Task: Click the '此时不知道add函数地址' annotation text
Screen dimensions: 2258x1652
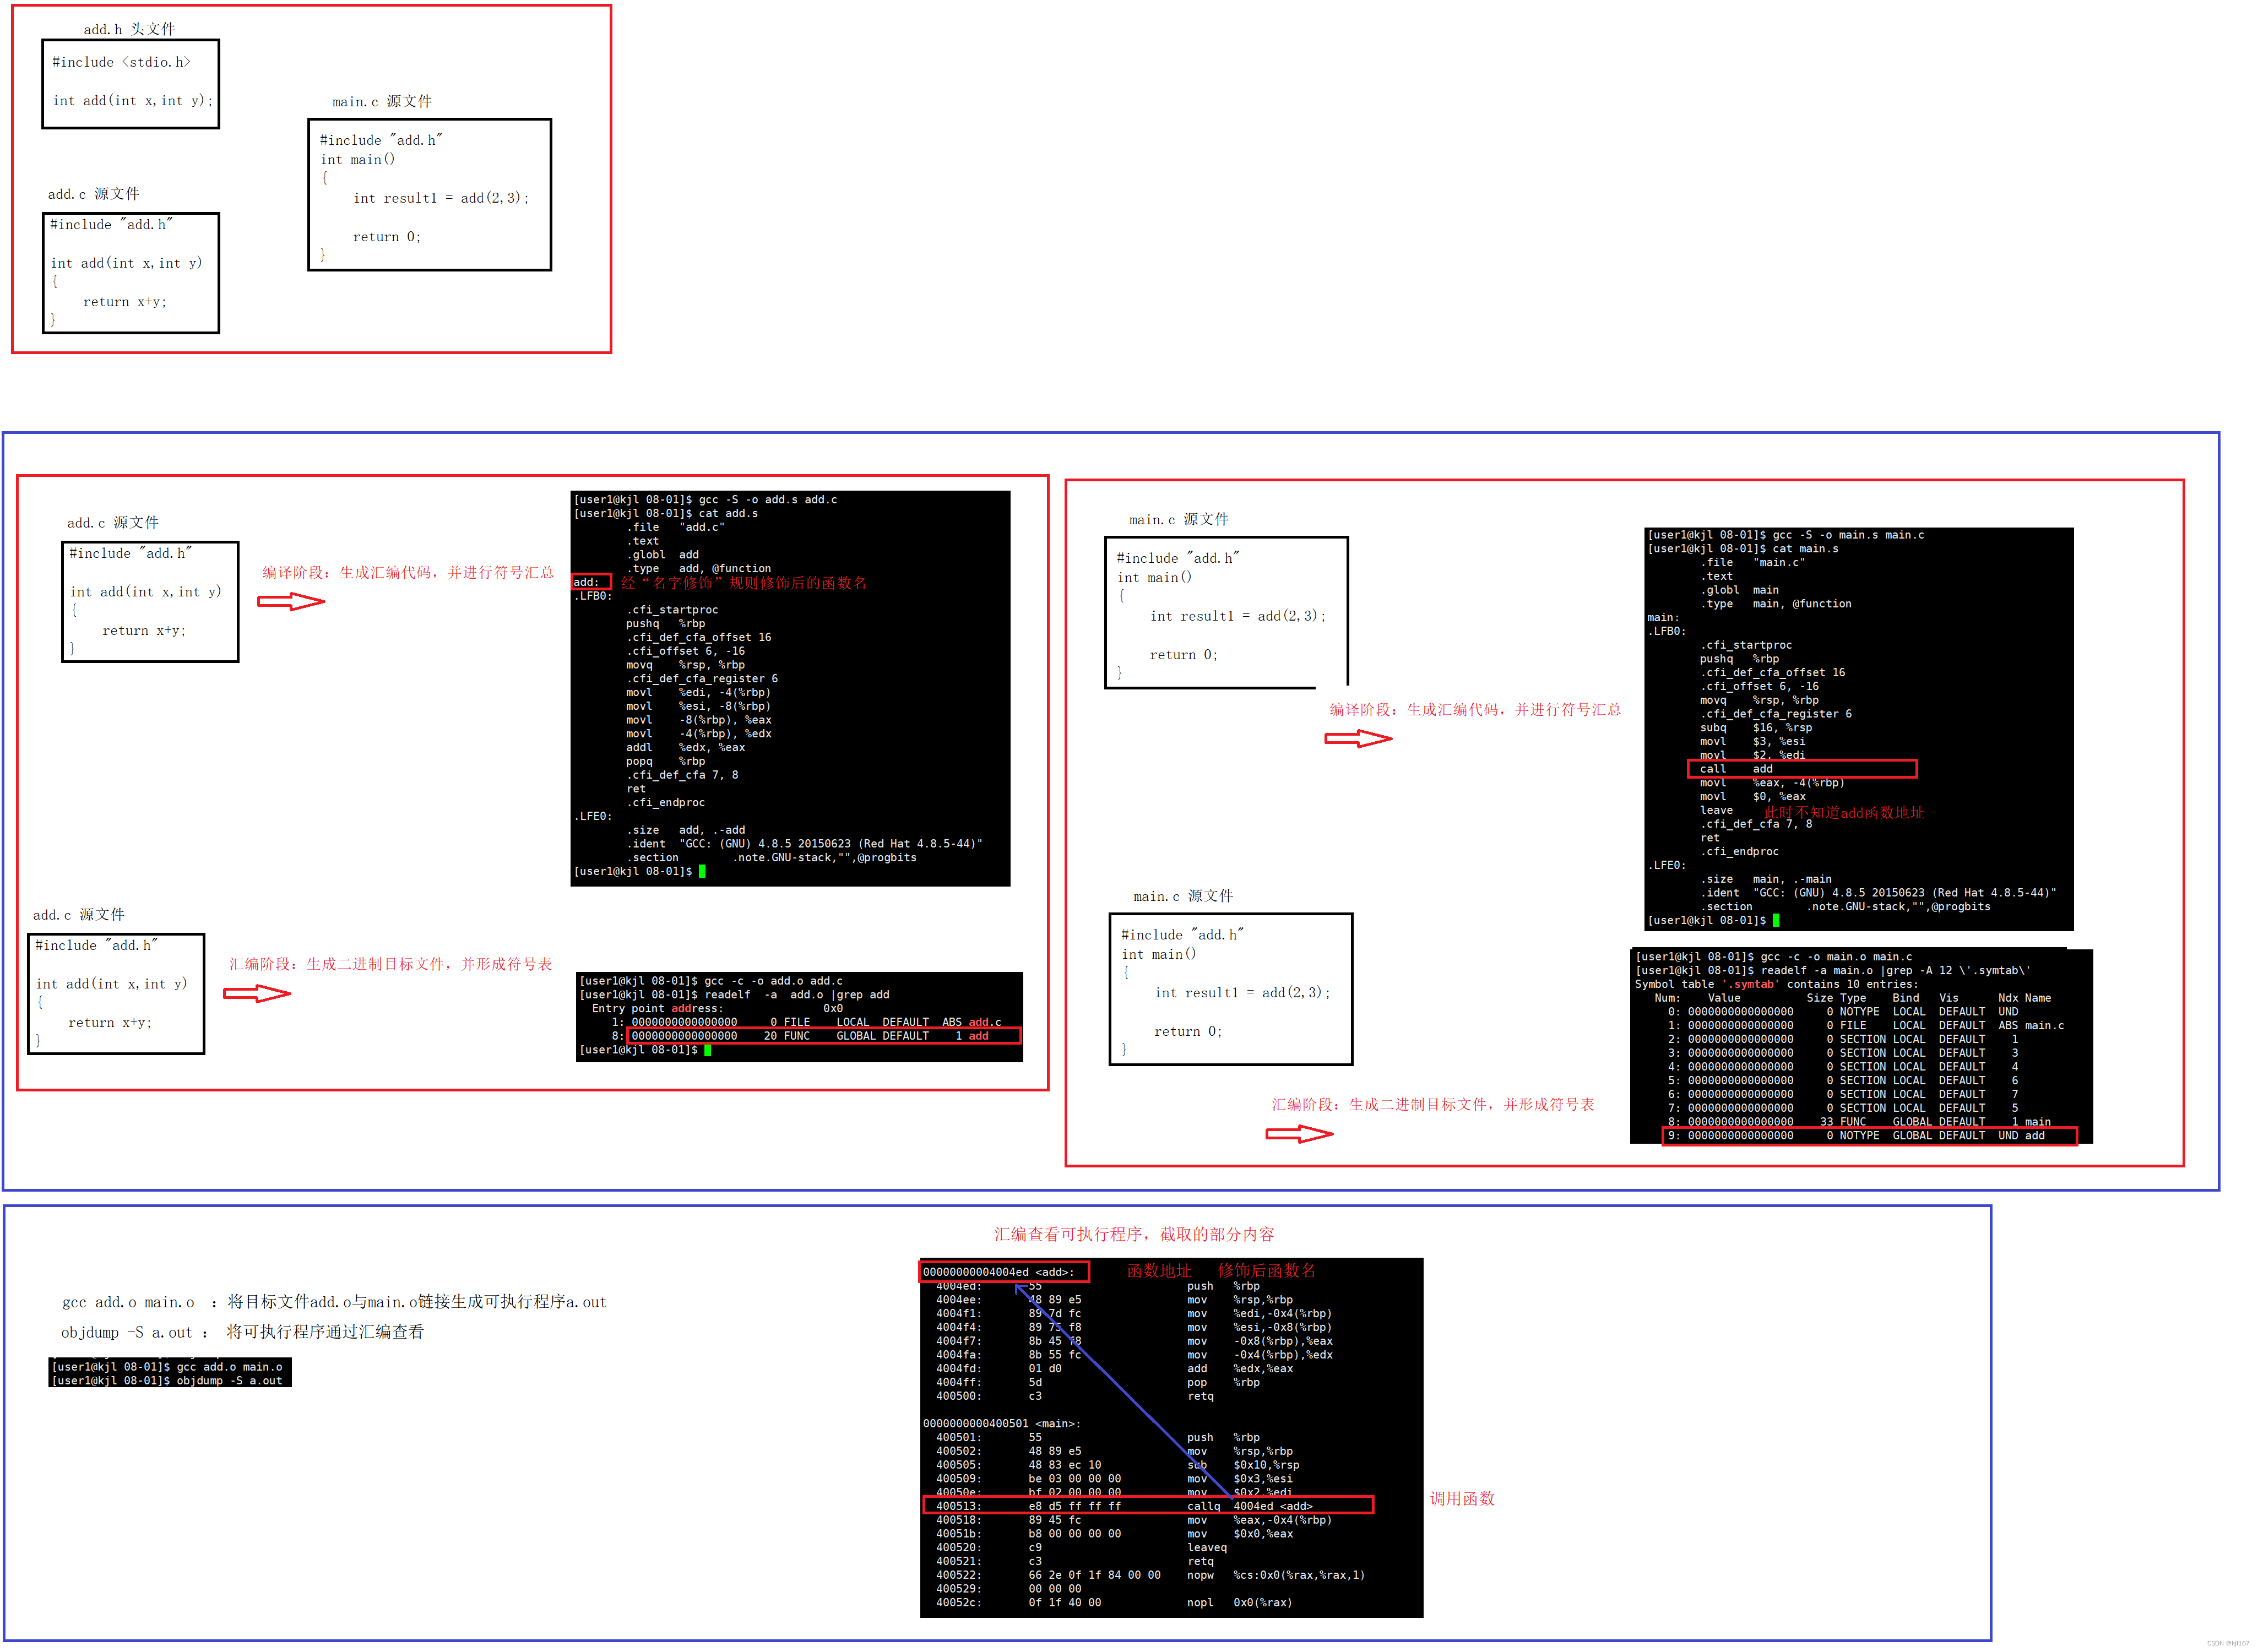Action: (x=1843, y=812)
